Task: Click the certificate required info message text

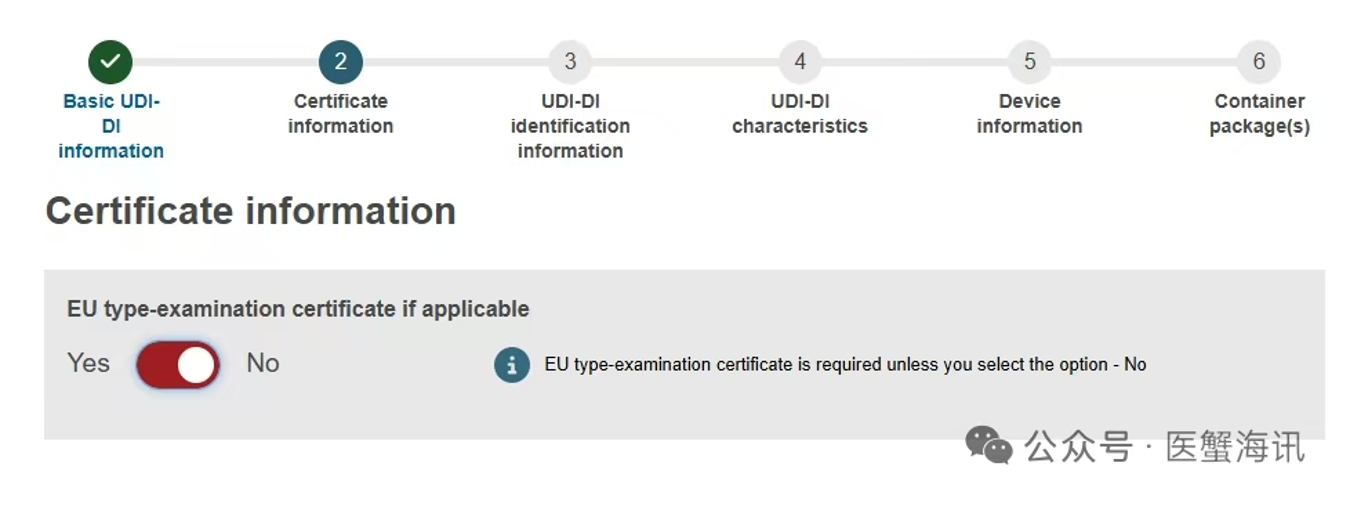Action: [845, 365]
